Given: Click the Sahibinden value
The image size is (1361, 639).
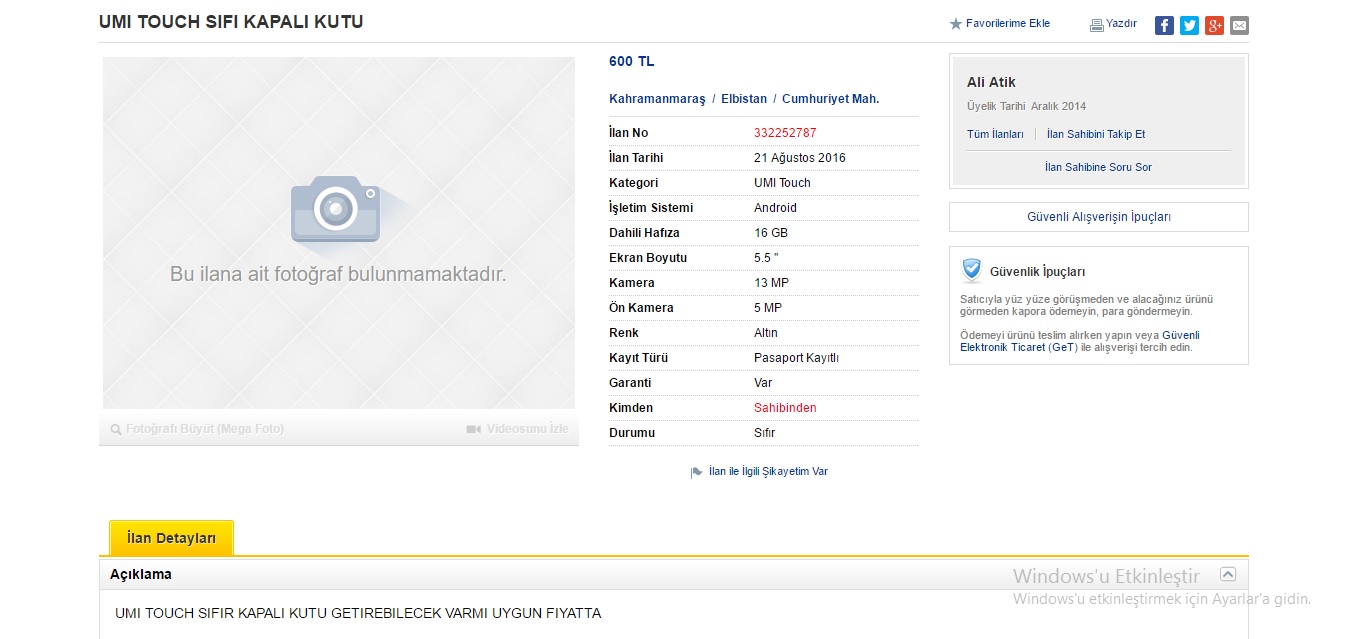Looking at the screenshot, I should pyautogui.click(x=785, y=408).
